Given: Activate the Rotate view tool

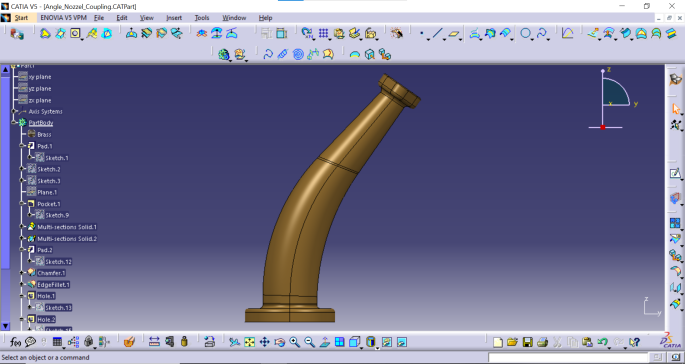Looking at the screenshot, I should coord(280,342).
